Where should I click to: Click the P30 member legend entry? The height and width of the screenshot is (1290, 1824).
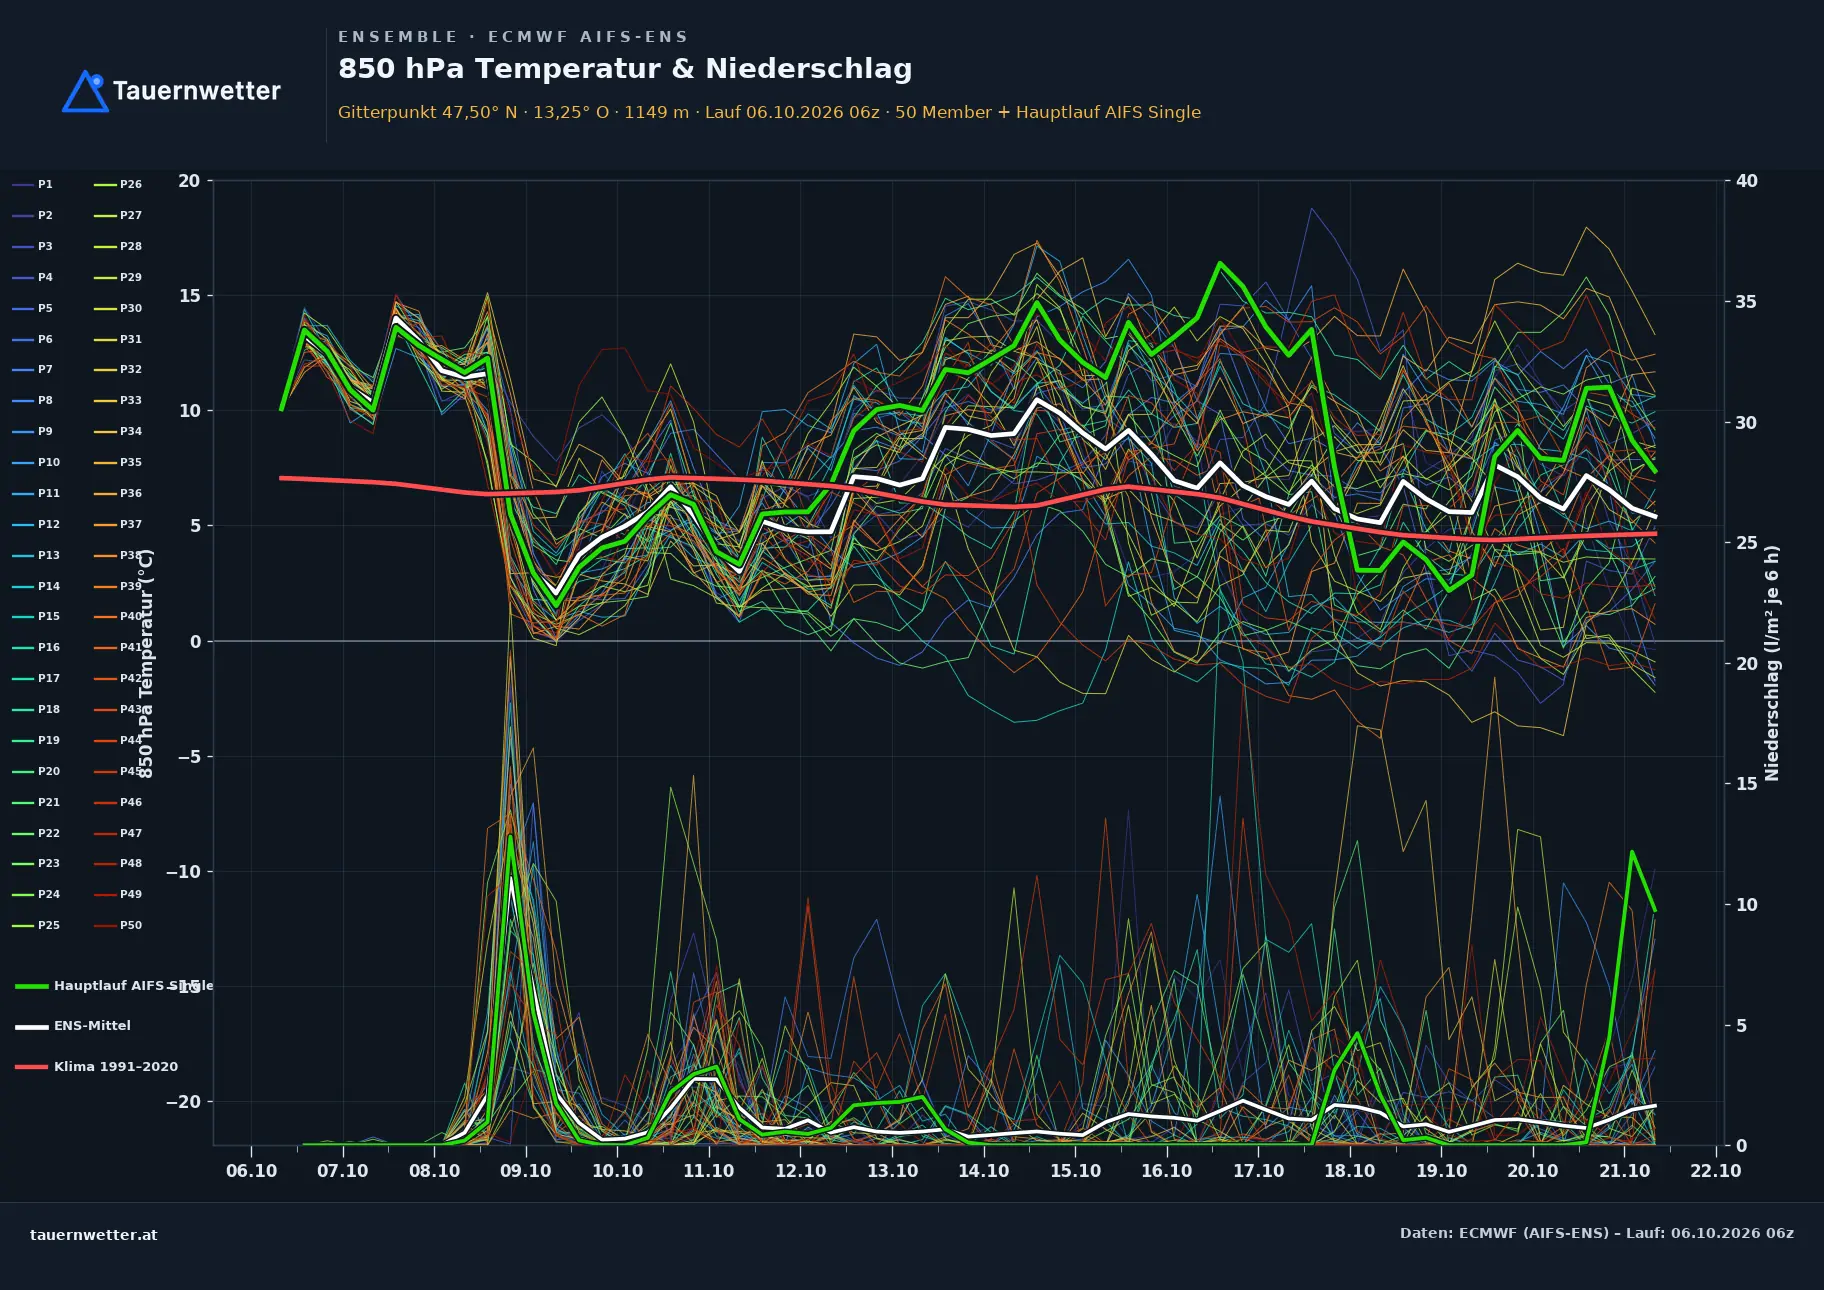118,308
